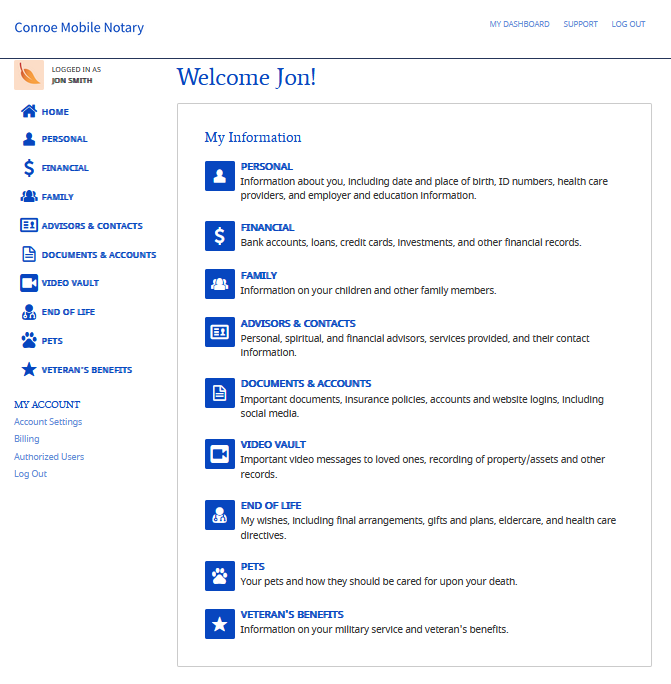Viewport: 671px width, 684px height.
Task: Select DOCUMENTS & ACCOUNTS label in sidebar
Action: (x=99, y=255)
